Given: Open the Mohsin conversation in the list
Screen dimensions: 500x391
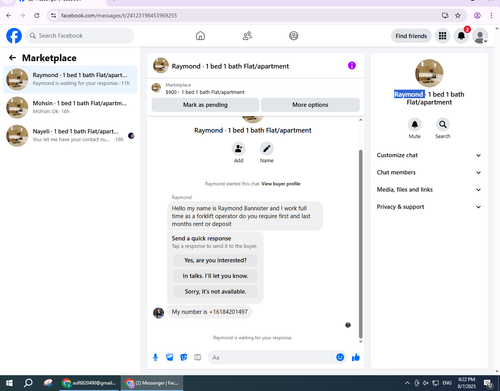Looking at the screenshot, I should click(x=70, y=107).
